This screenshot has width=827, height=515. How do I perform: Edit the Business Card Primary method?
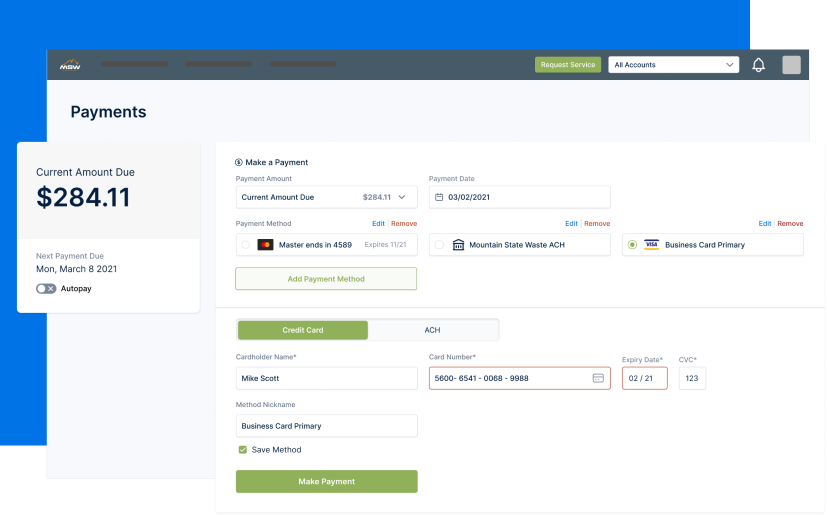tap(765, 224)
